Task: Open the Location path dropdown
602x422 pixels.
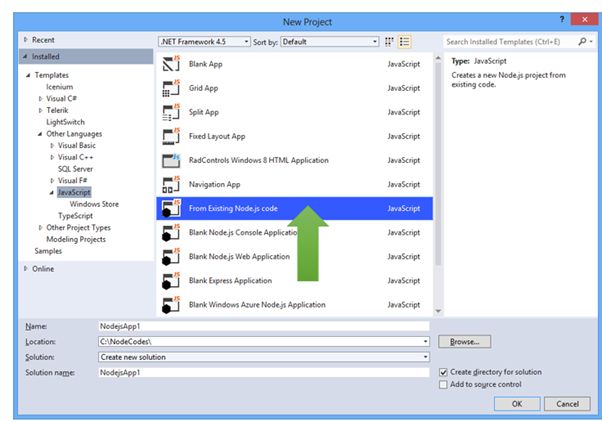Action: (x=425, y=341)
